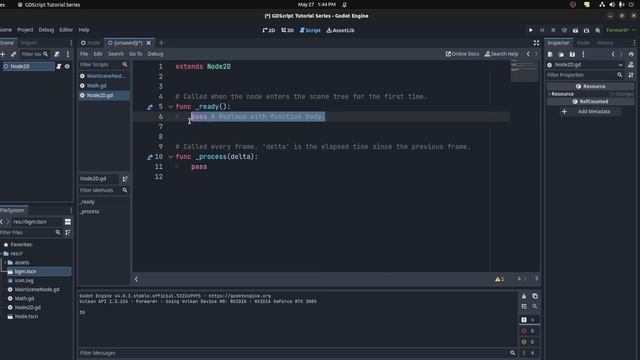Copy the output log selection

tap(535, 296)
